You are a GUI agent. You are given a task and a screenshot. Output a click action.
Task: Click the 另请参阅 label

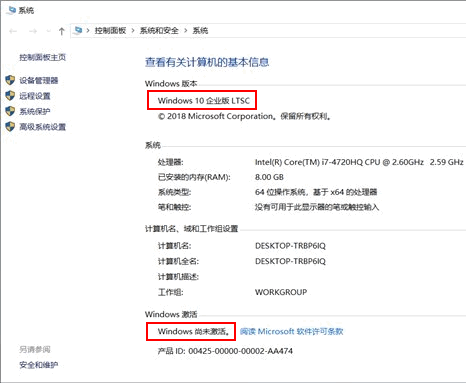coord(35,349)
